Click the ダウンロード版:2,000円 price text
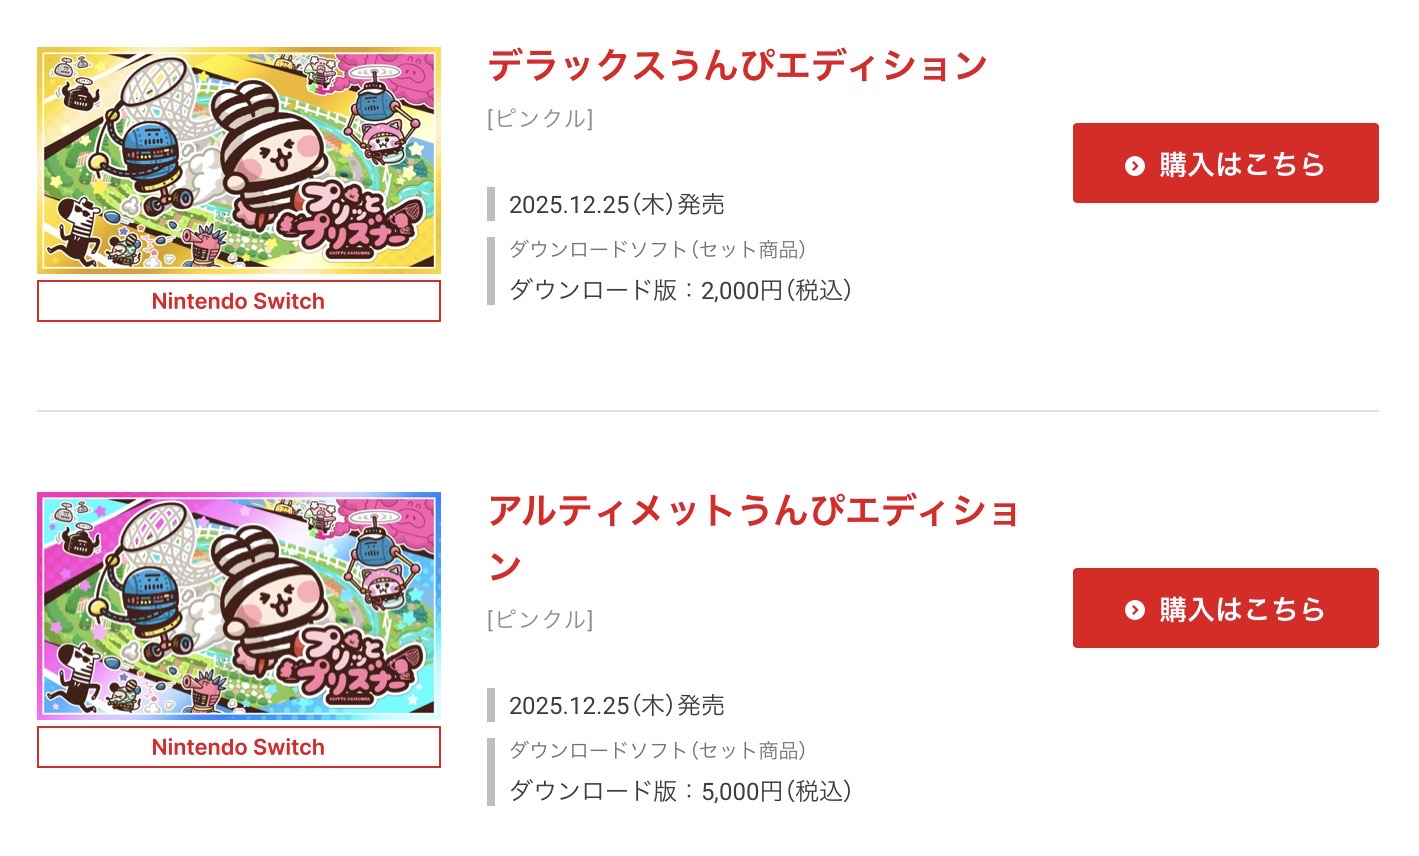1419x856 pixels. pos(680,291)
